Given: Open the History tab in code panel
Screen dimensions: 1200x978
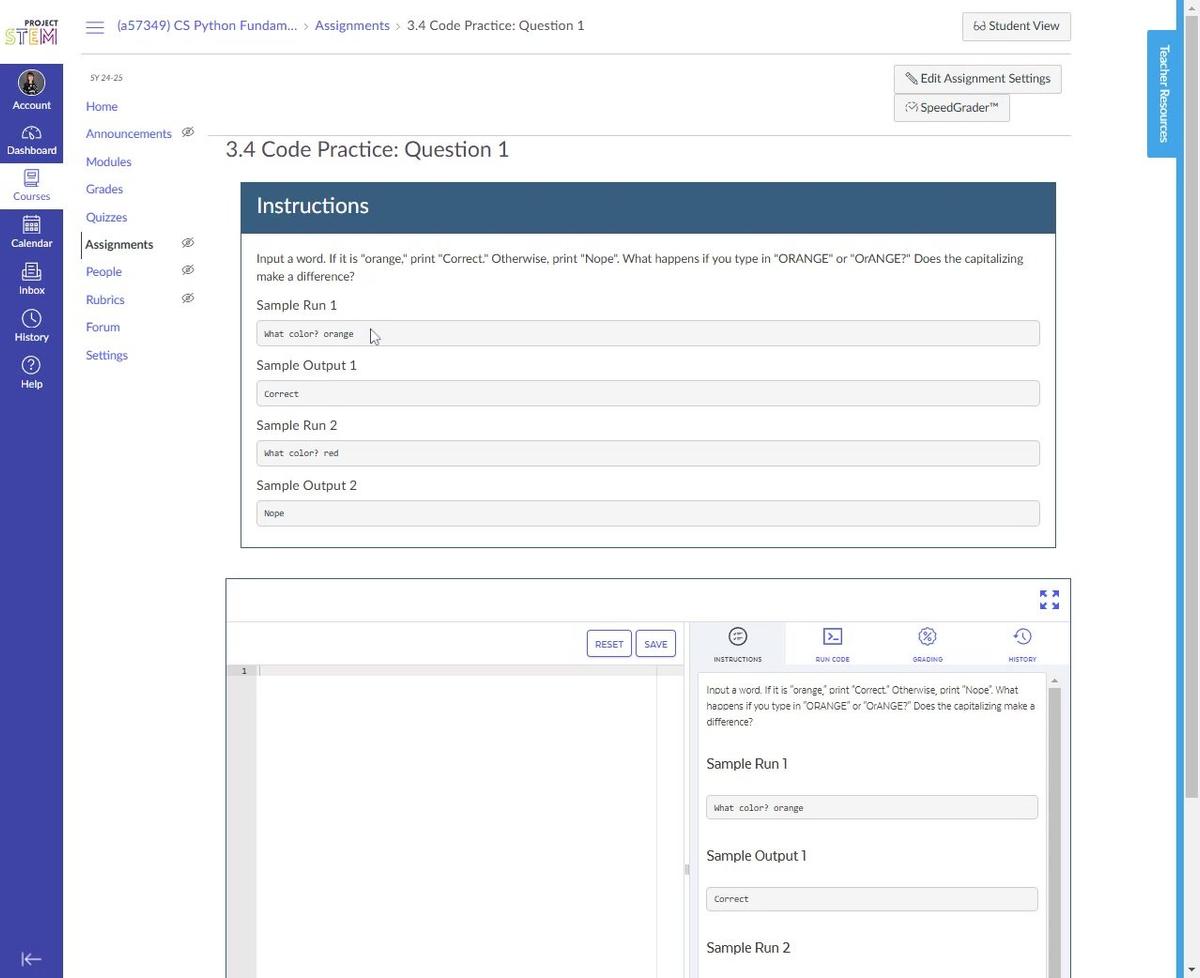Looking at the screenshot, I should click(1022, 644).
